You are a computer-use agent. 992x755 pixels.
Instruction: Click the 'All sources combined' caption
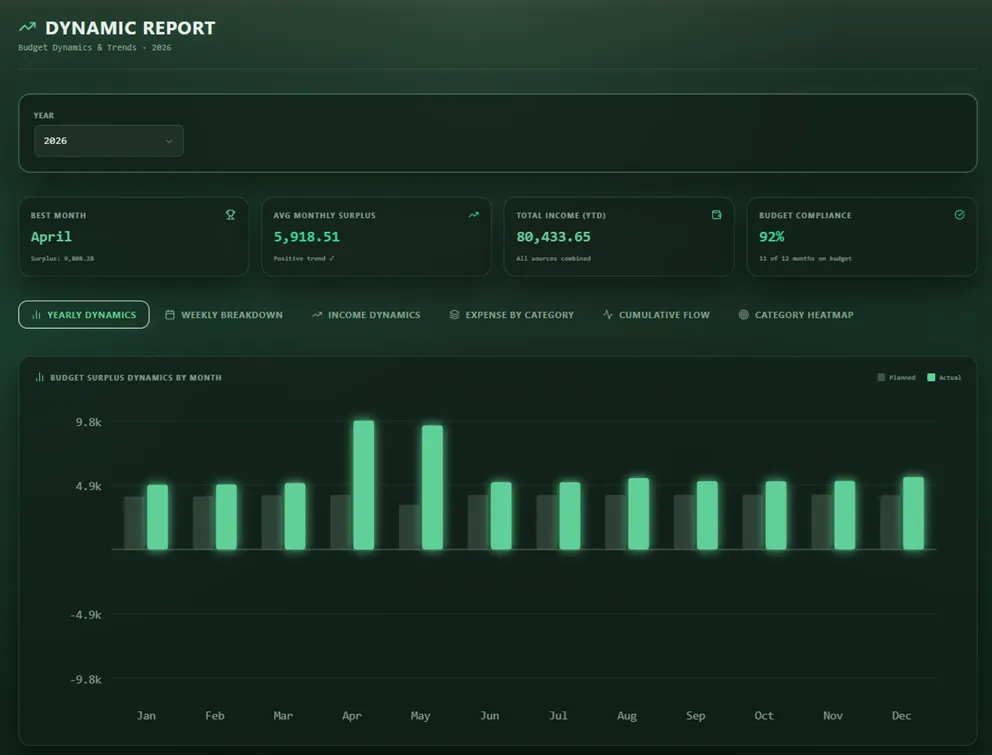tap(553, 258)
